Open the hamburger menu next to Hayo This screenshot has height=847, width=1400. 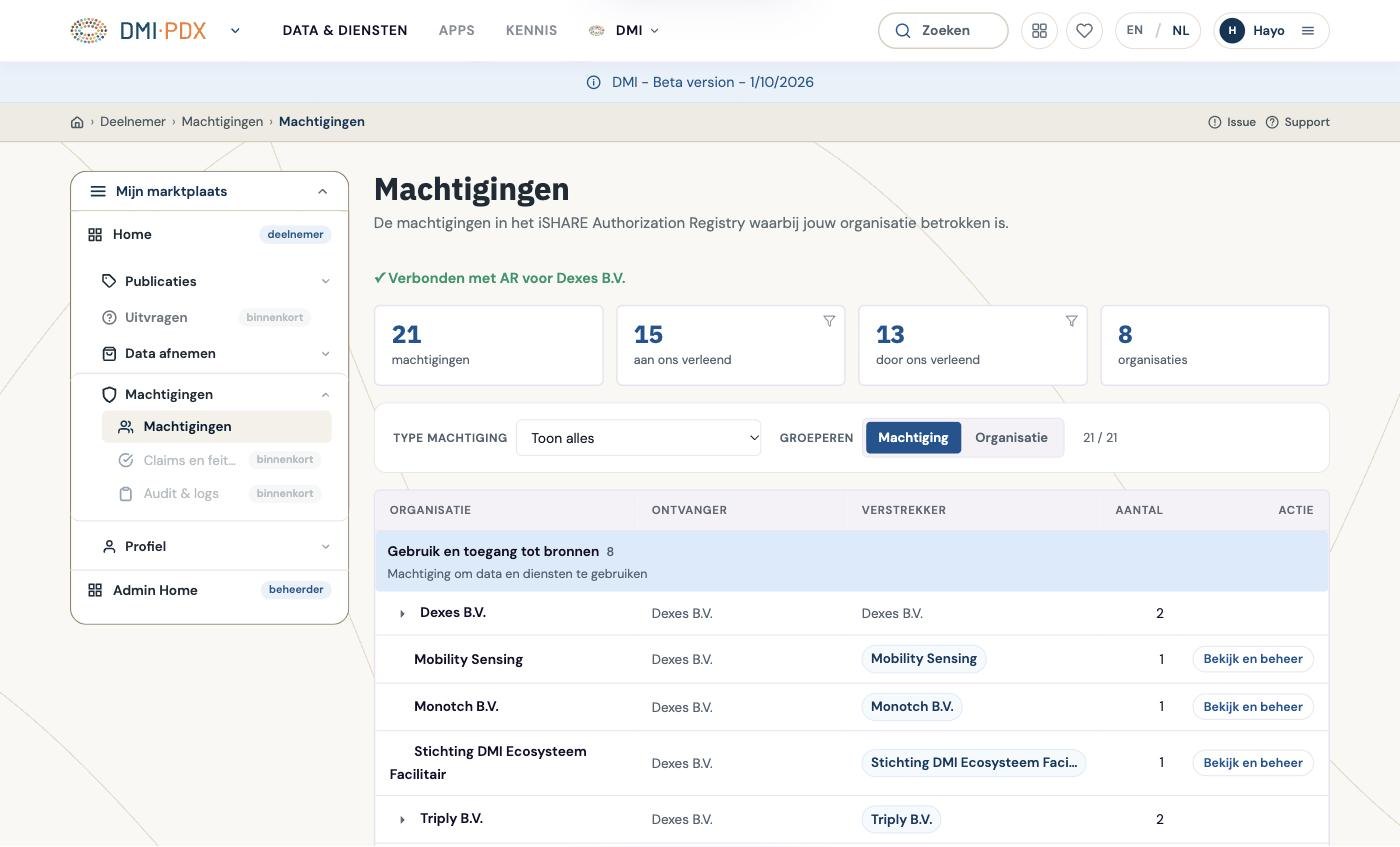click(x=1307, y=30)
